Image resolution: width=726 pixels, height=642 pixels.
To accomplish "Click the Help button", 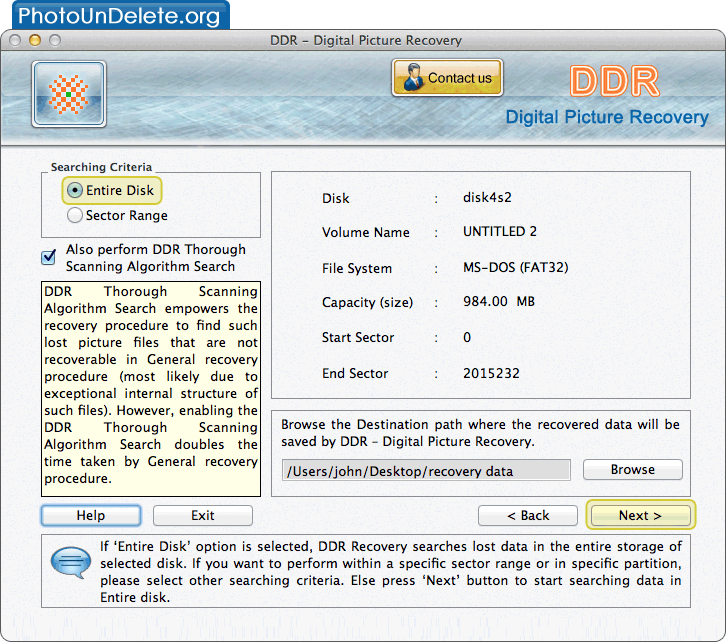I will click(91, 515).
